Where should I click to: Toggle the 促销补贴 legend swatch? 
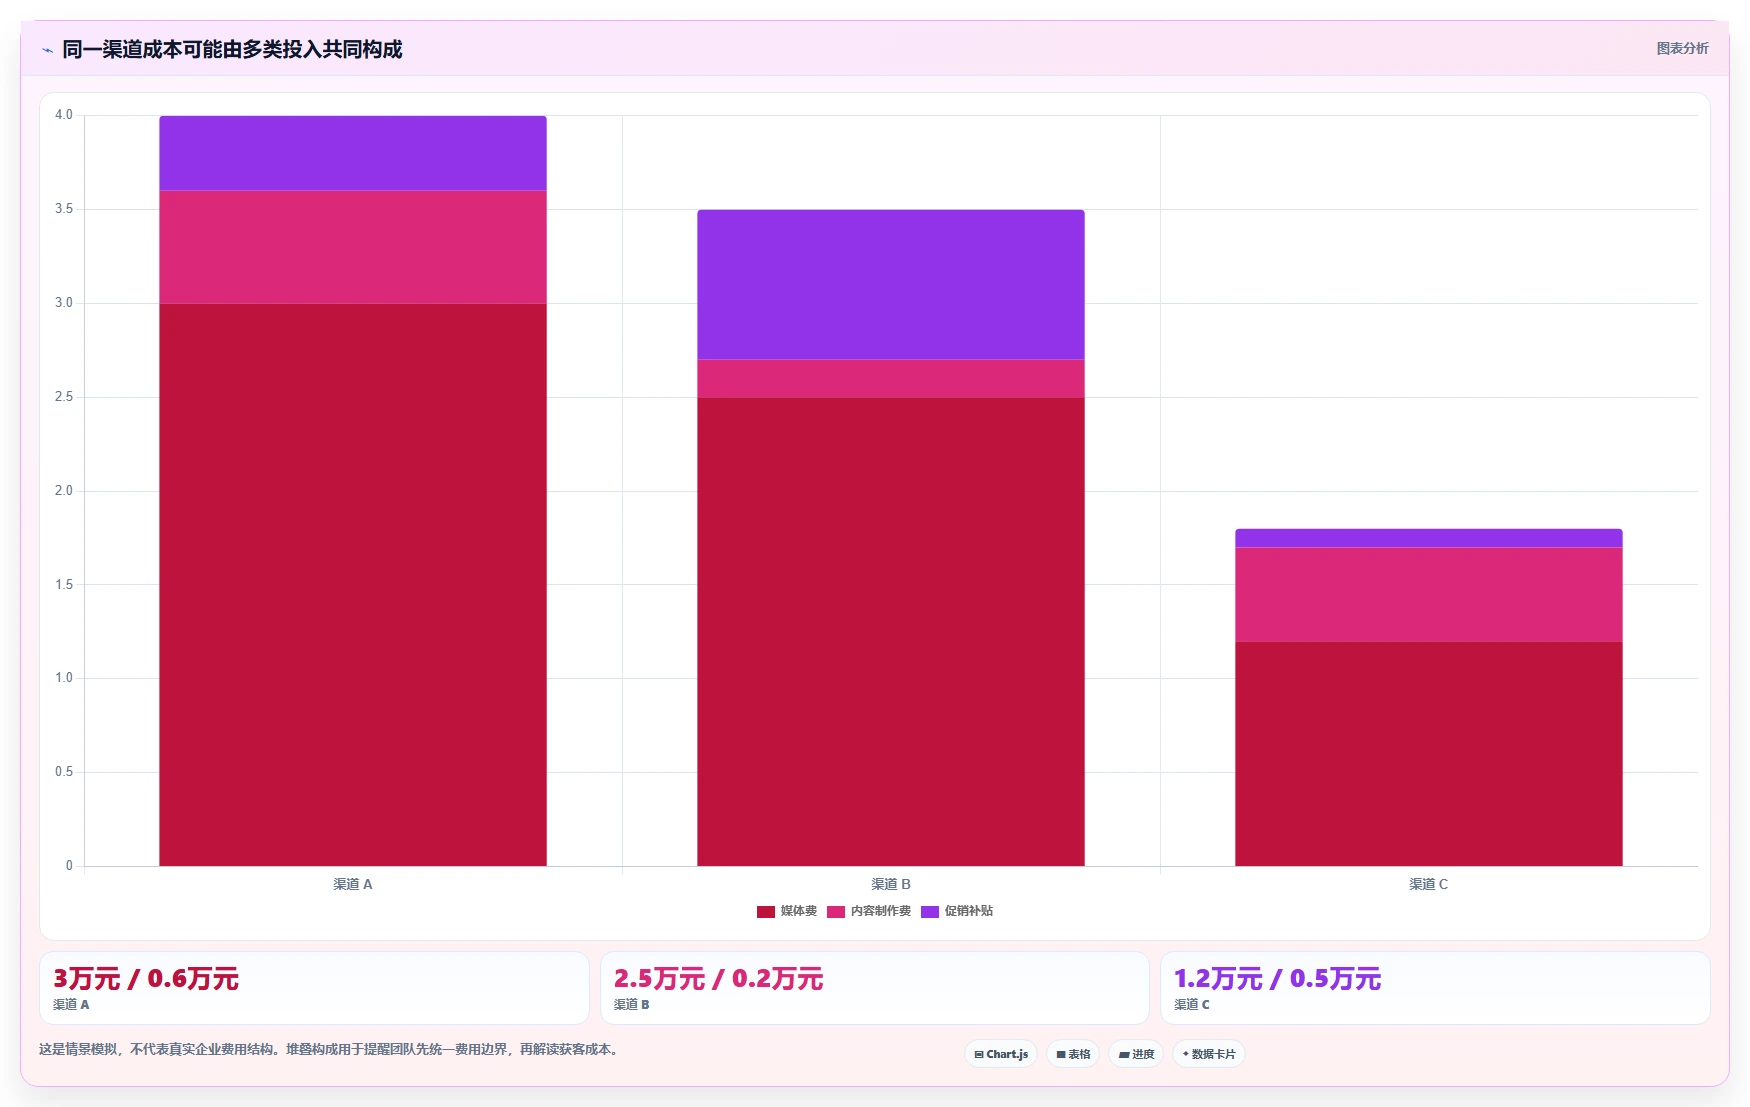click(x=930, y=911)
